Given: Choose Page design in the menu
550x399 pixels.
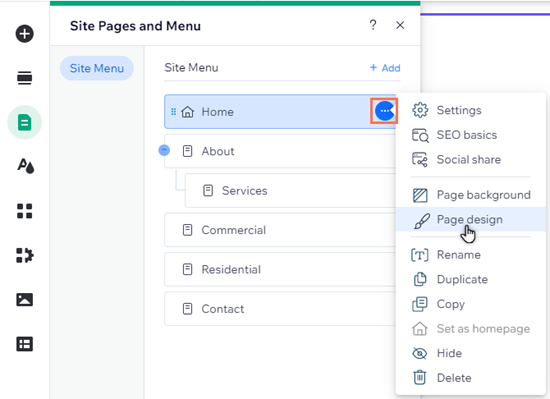Looking at the screenshot, I should click(471, 219).
